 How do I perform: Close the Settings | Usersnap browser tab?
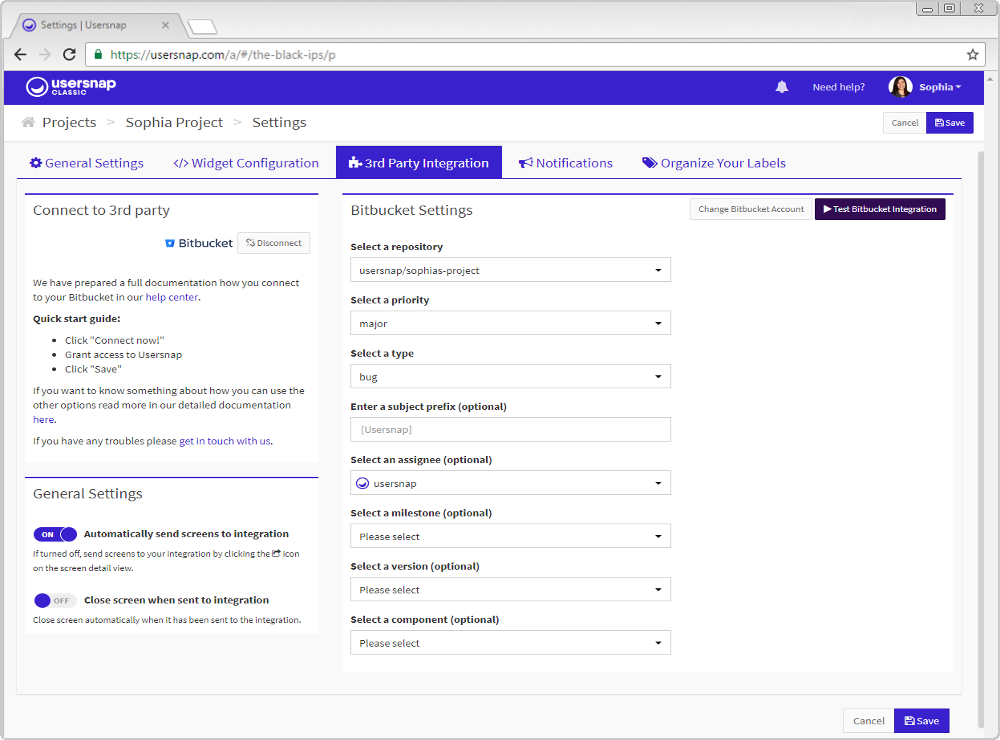pos(165,25)
